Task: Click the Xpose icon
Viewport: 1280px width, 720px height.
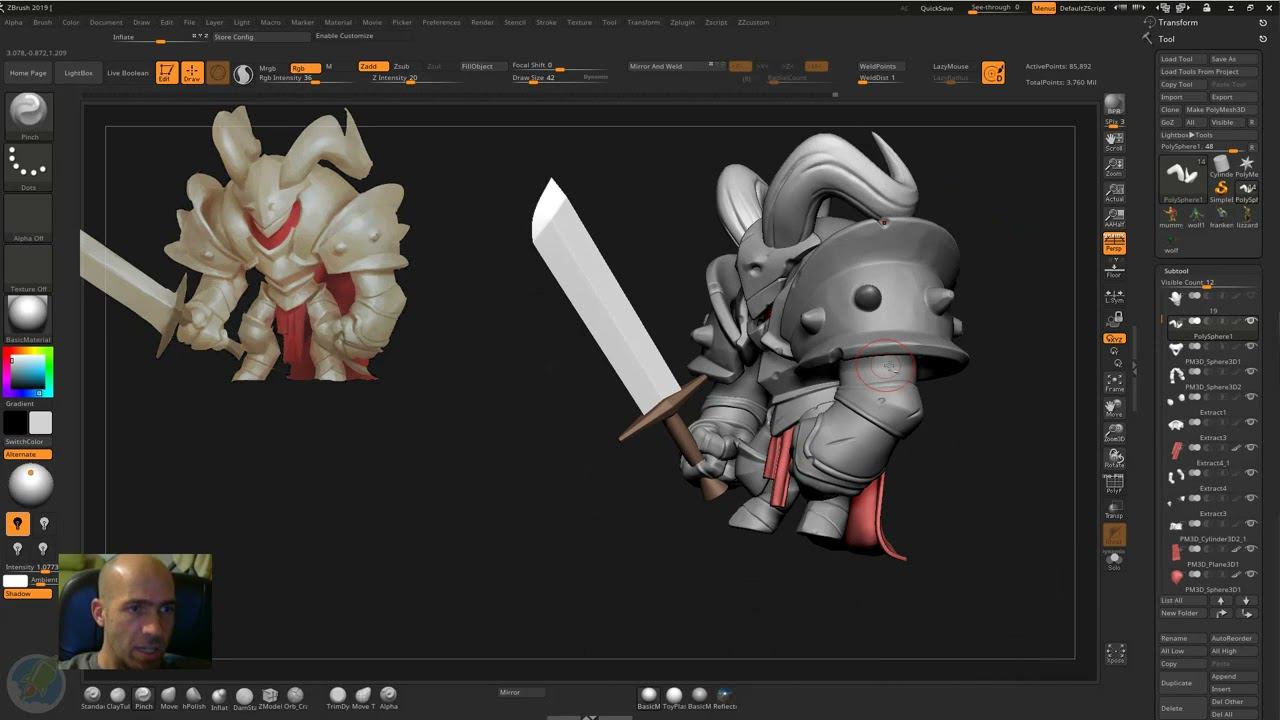Action: 1115,654
